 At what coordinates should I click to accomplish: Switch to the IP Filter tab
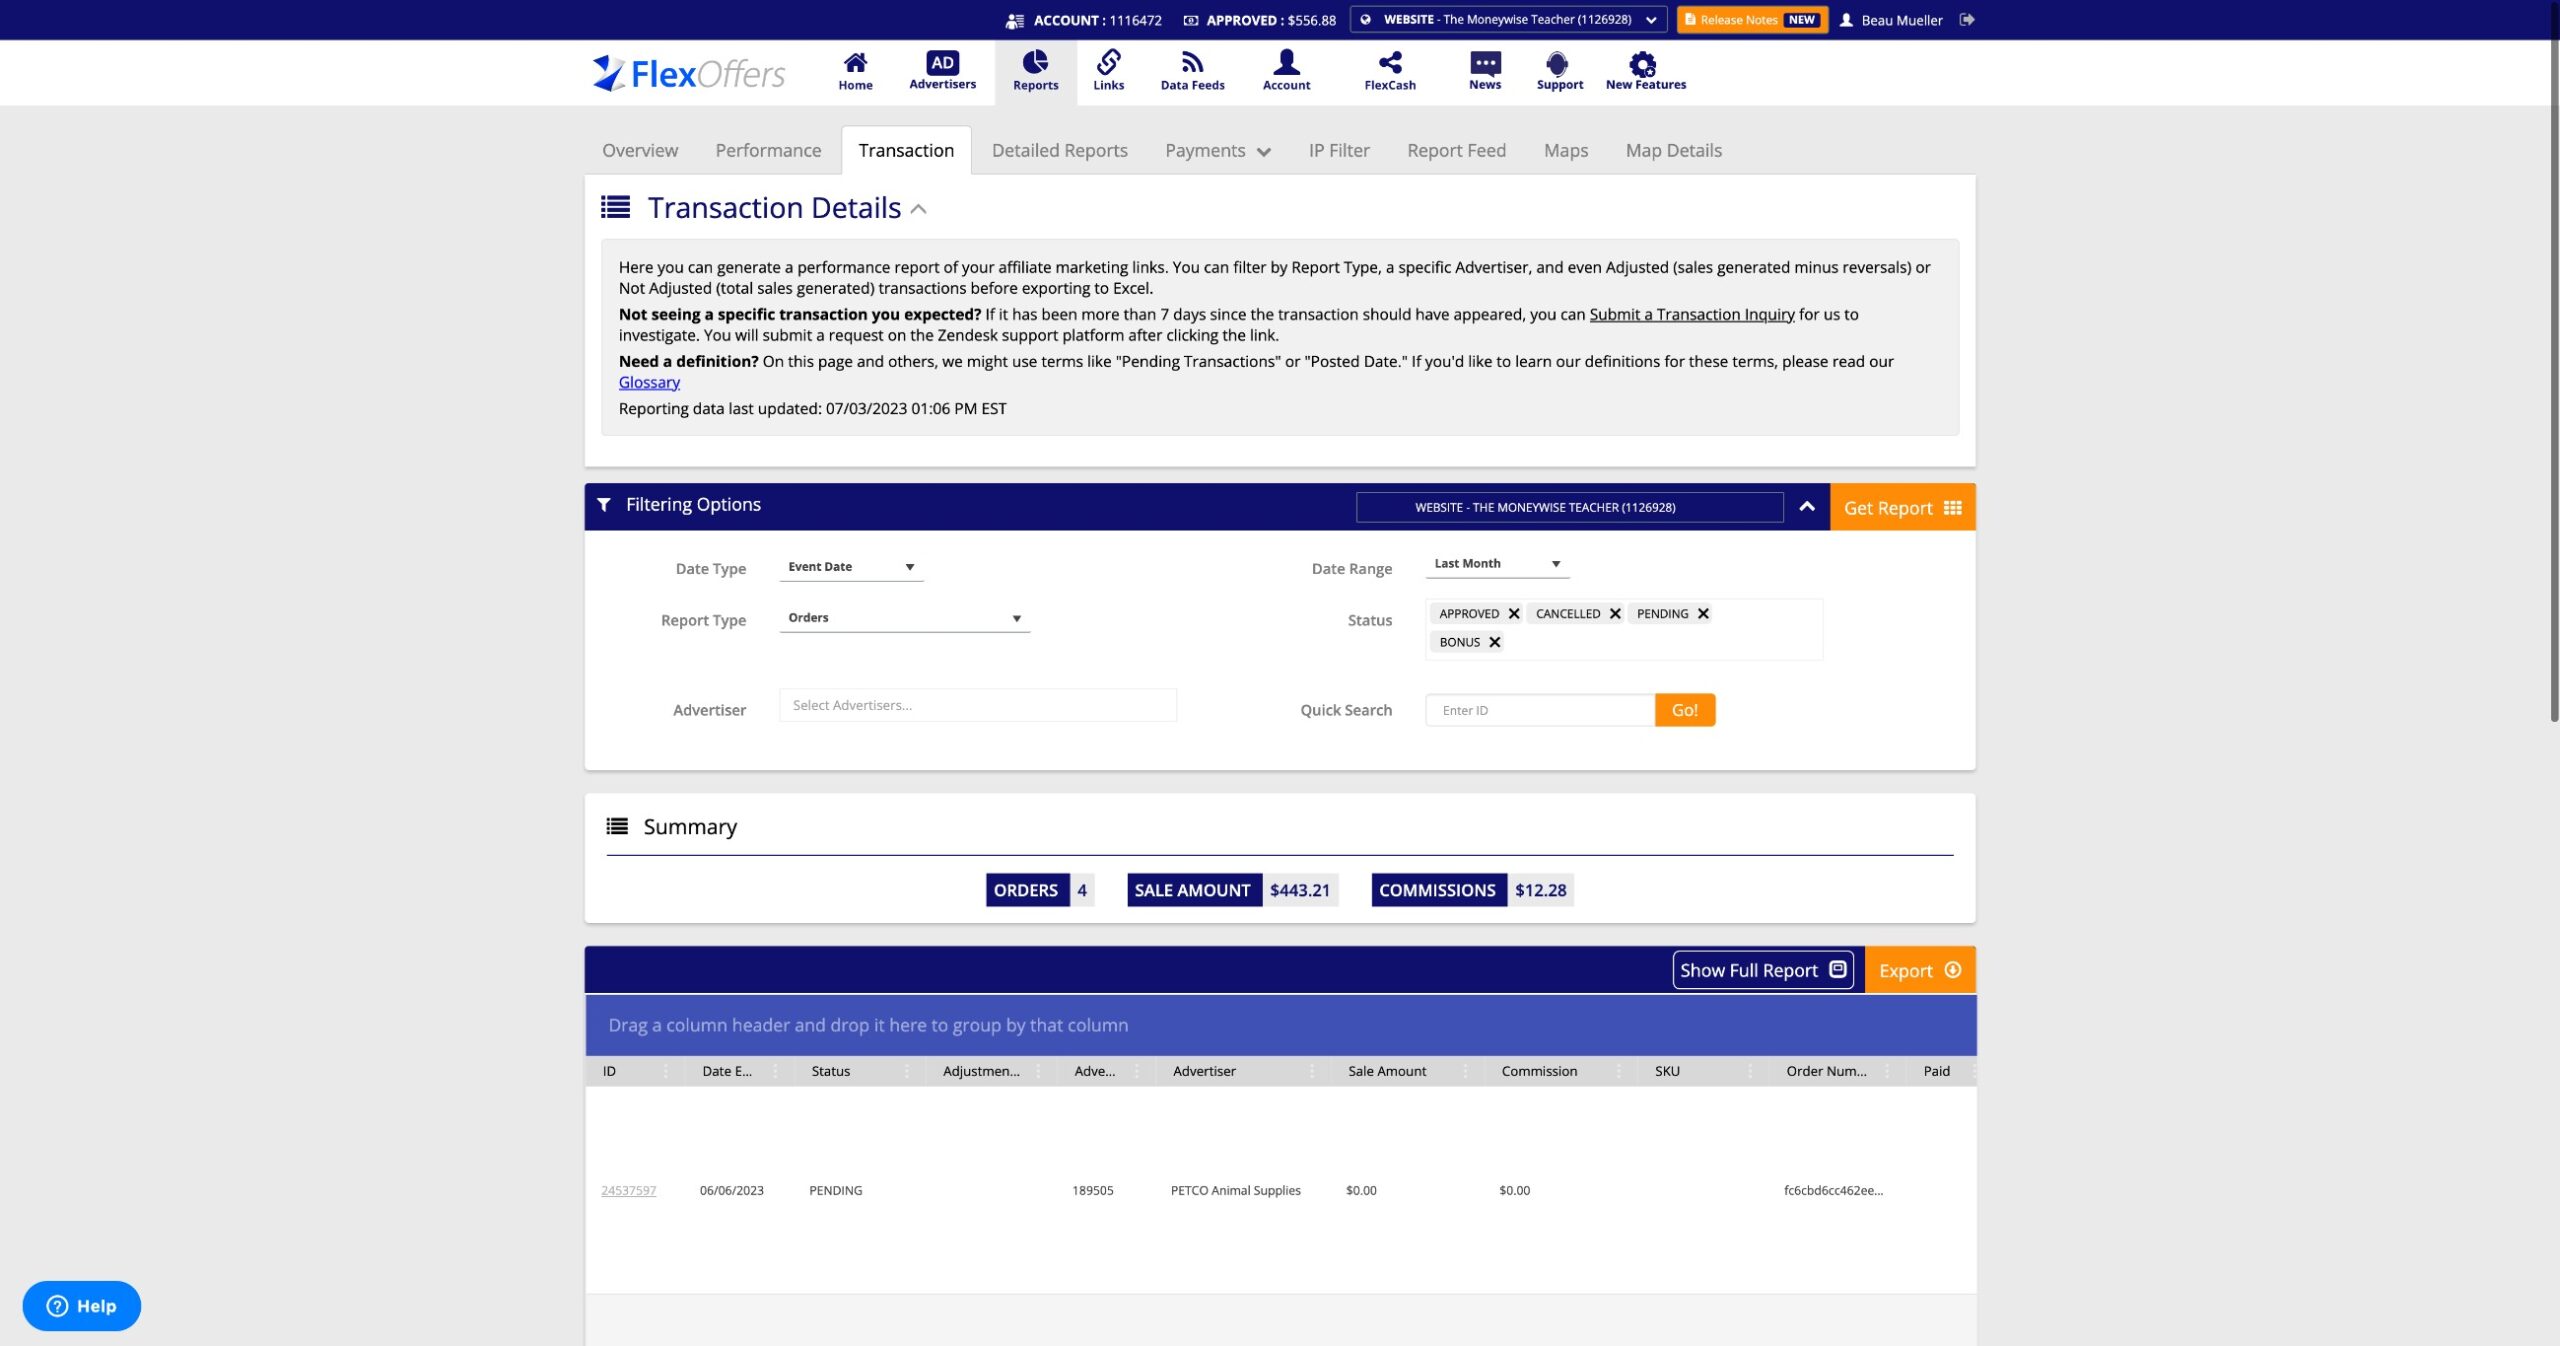[1339, 151]
